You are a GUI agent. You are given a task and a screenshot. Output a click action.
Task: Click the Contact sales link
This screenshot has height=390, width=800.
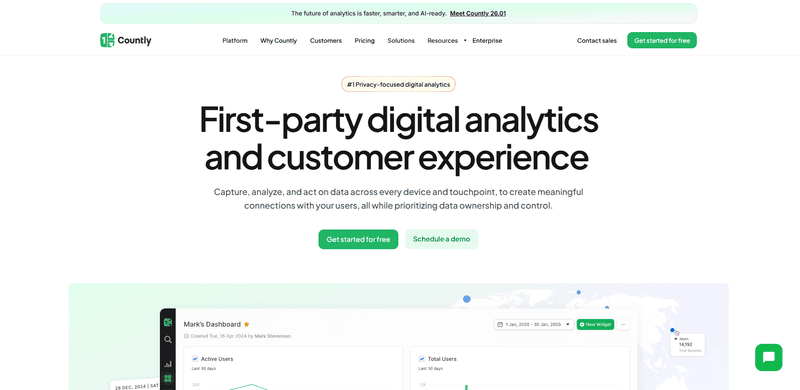tap(597, 41)
